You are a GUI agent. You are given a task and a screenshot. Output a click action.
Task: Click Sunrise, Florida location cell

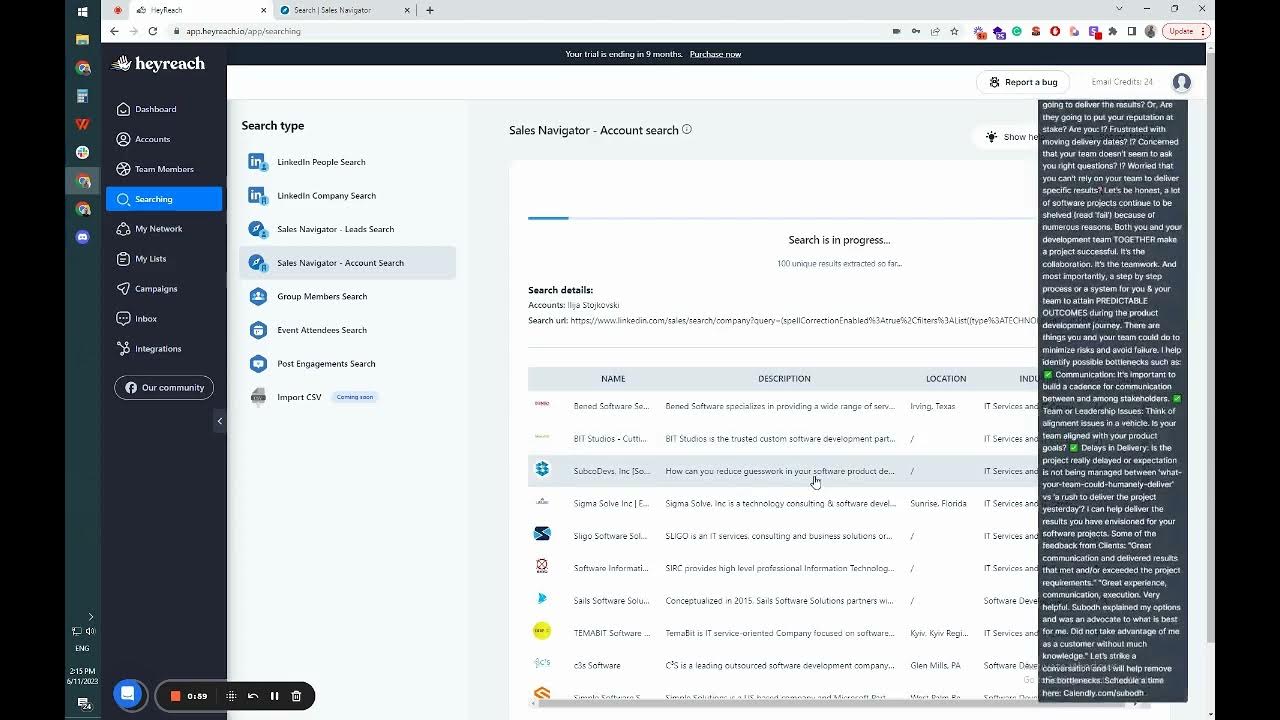click(x=938, y=504)
